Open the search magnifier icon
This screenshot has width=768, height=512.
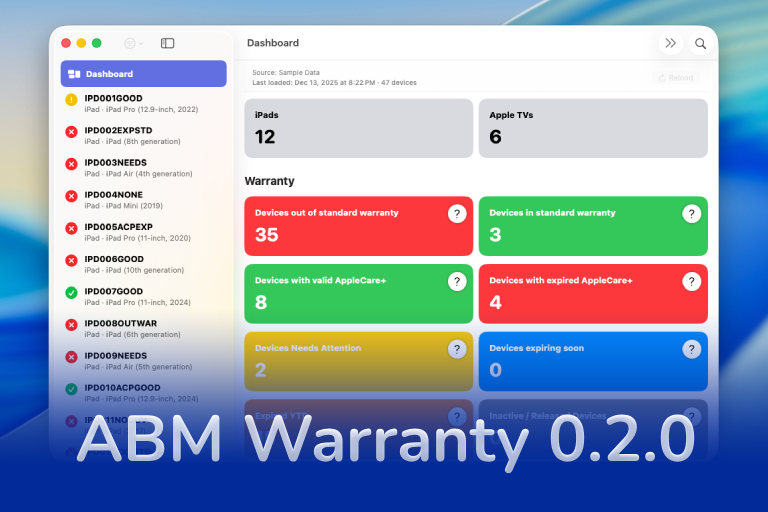700,43
